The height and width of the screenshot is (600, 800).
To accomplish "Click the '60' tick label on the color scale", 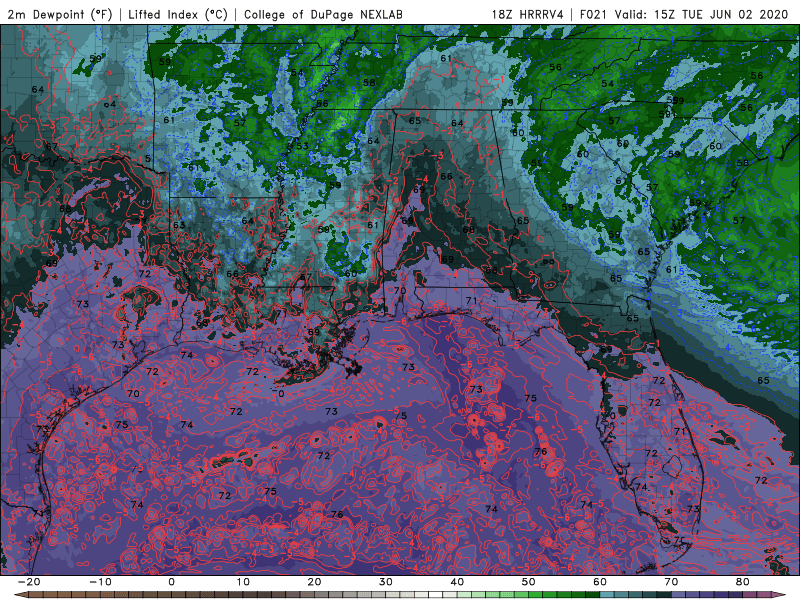I will coord(600,582).
